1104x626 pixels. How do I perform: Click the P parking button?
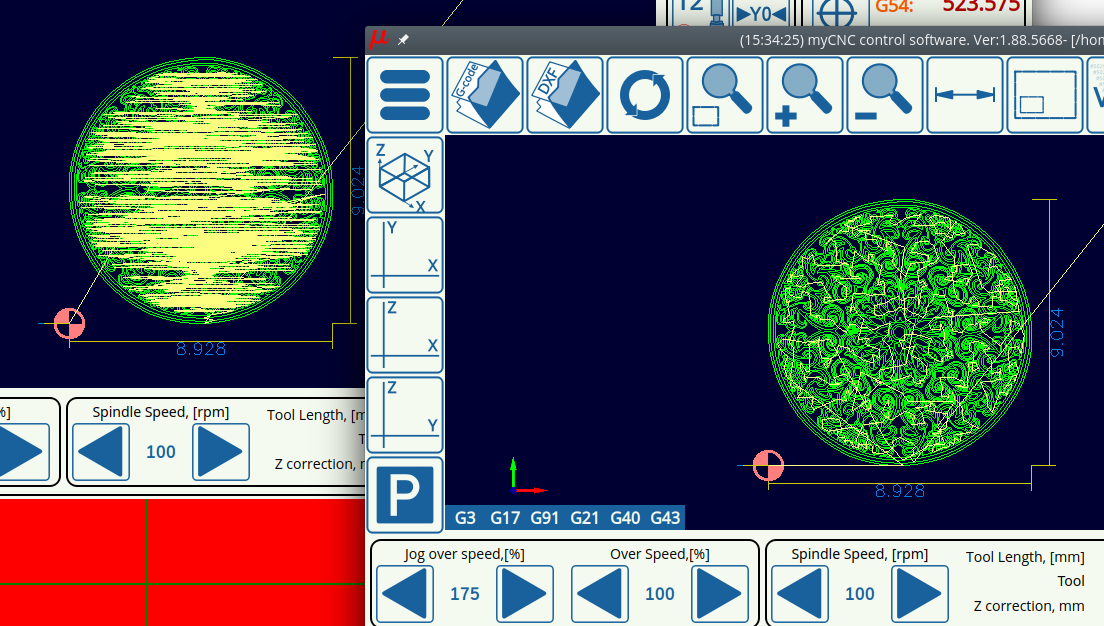(x=405, y=495)
